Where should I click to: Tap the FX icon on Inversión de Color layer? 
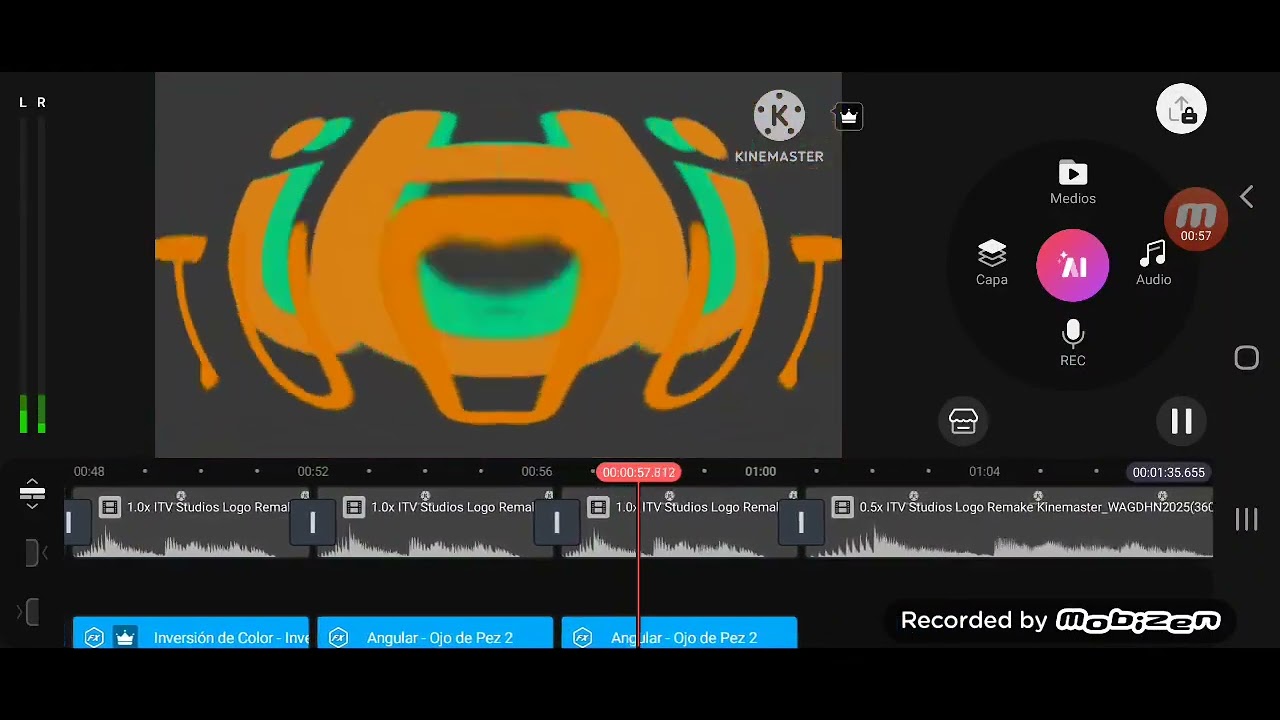(94, 637)
